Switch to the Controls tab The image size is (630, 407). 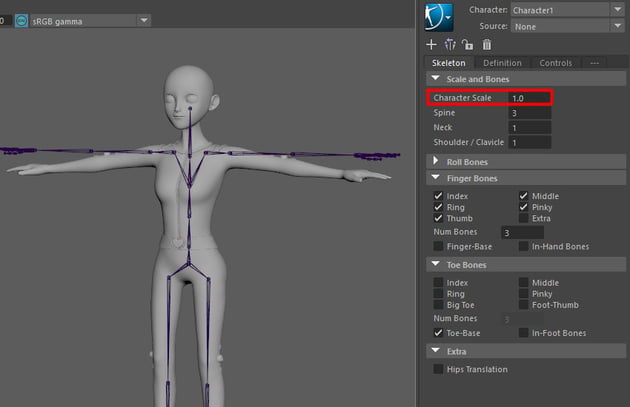pyautogui.click(x=555, y=63)
